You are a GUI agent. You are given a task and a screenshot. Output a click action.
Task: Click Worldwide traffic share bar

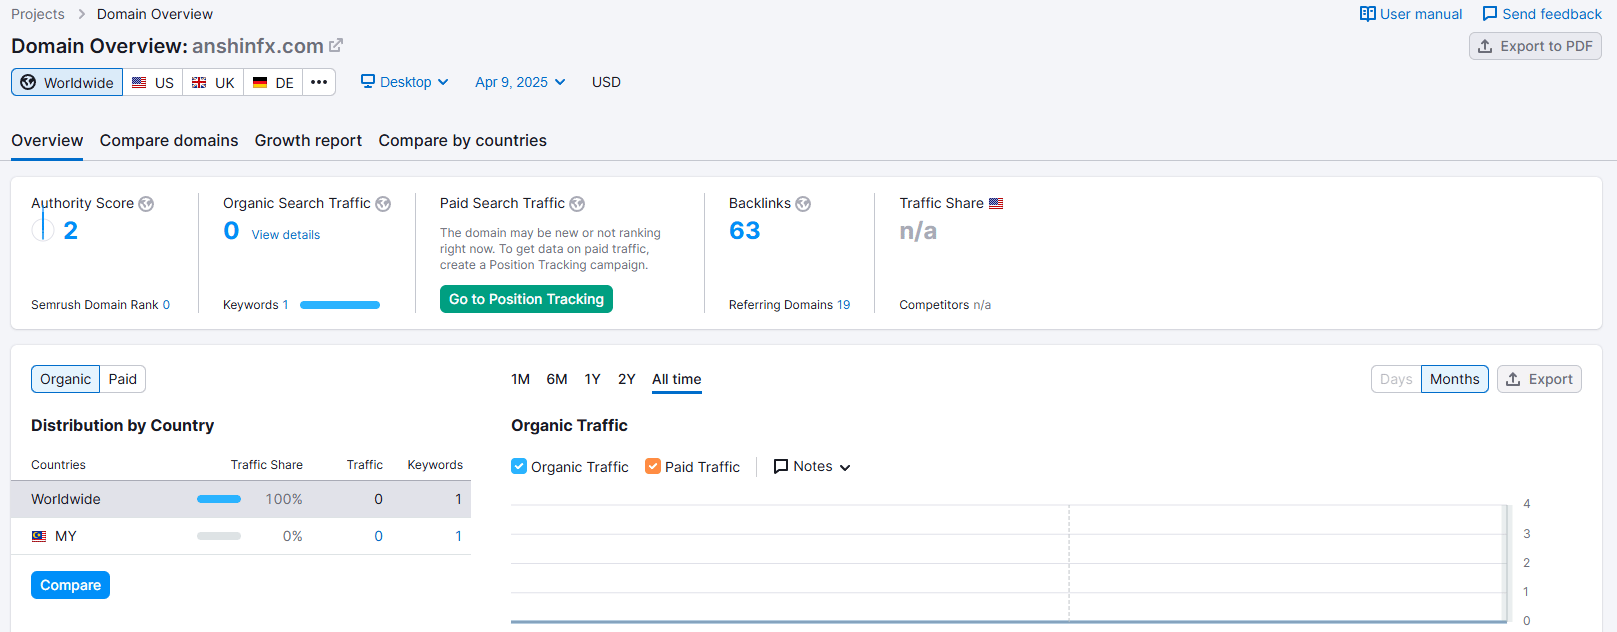(219, 499)
